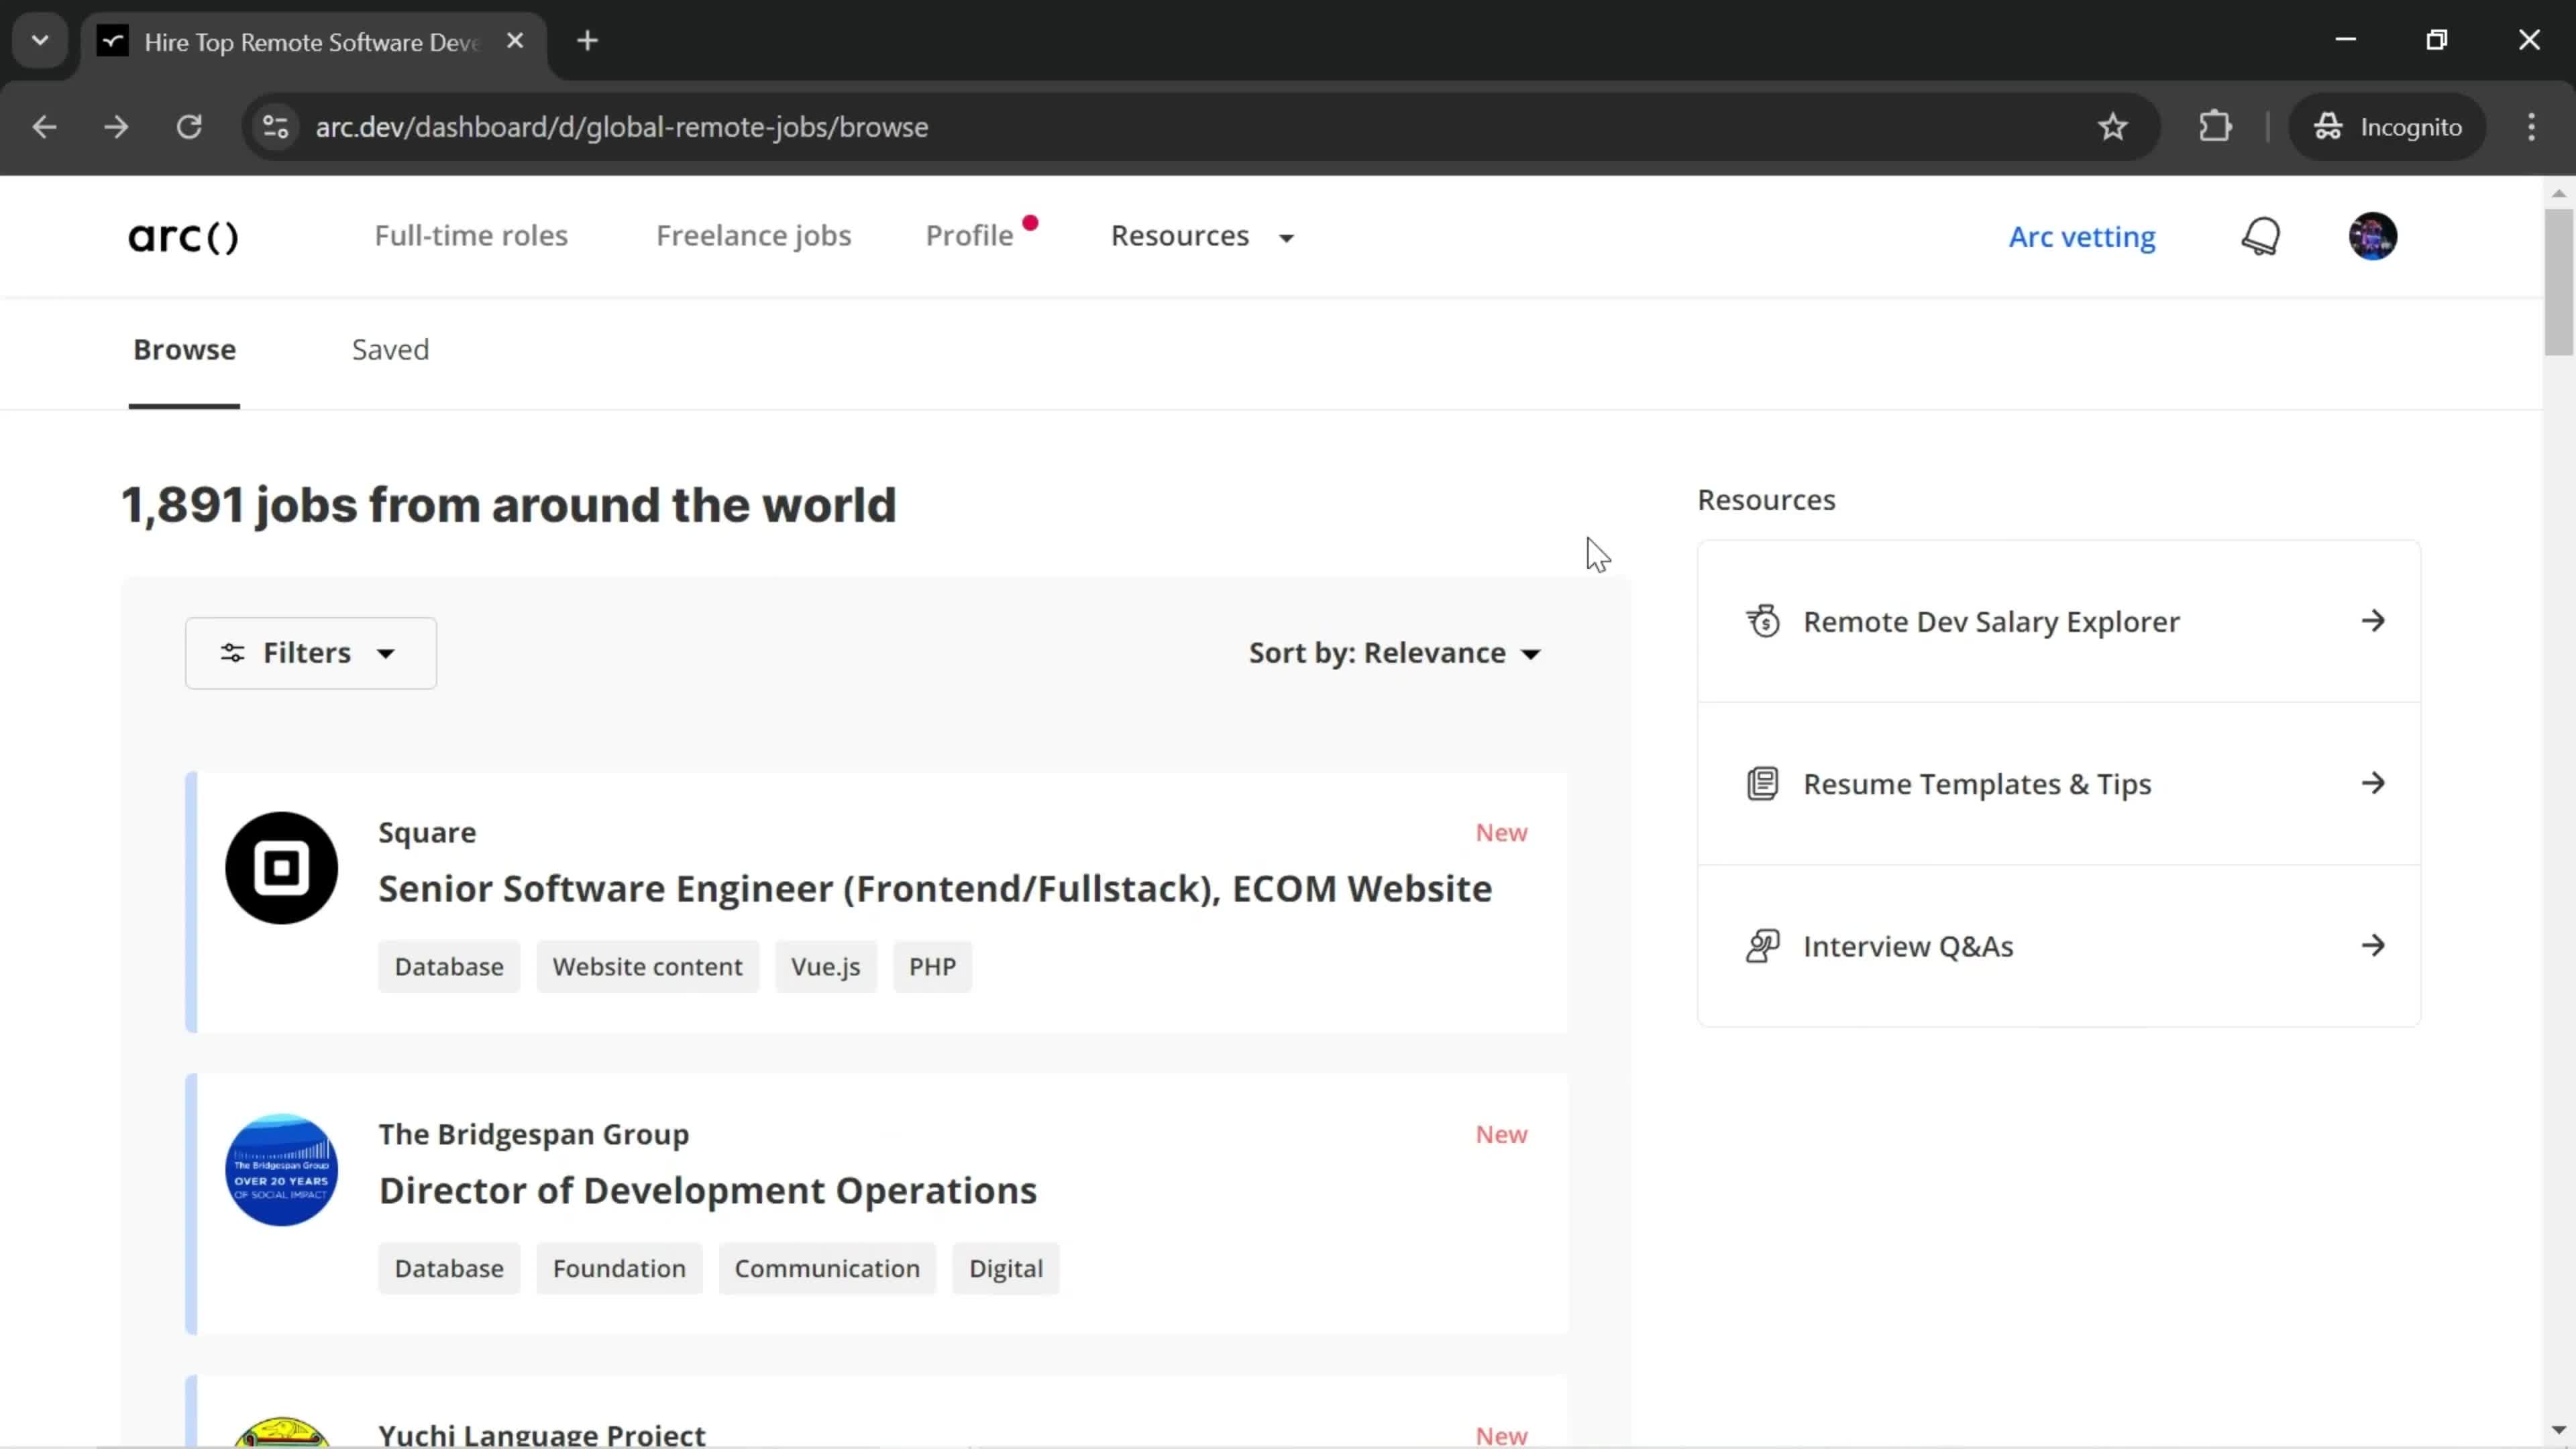Screen dimensions: 2576x1449
Task: Open the Remote Dev Salary Explorer arrow
Action: pos(2373,621)
